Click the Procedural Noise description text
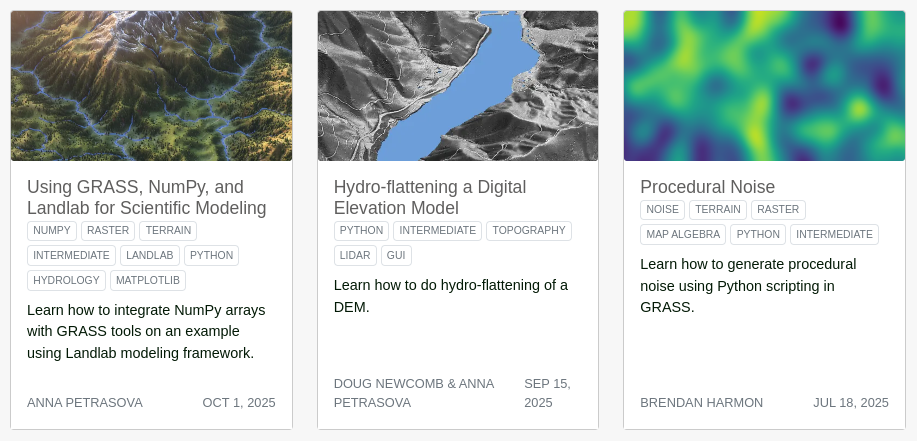Screen dimensions: 917x441 748,285
